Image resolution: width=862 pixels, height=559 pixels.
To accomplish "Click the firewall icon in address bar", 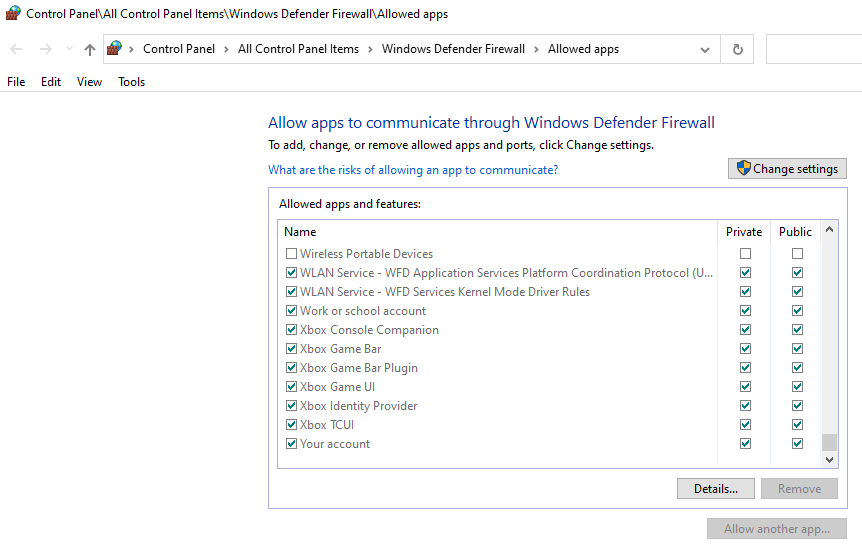I will click(115, 49).
